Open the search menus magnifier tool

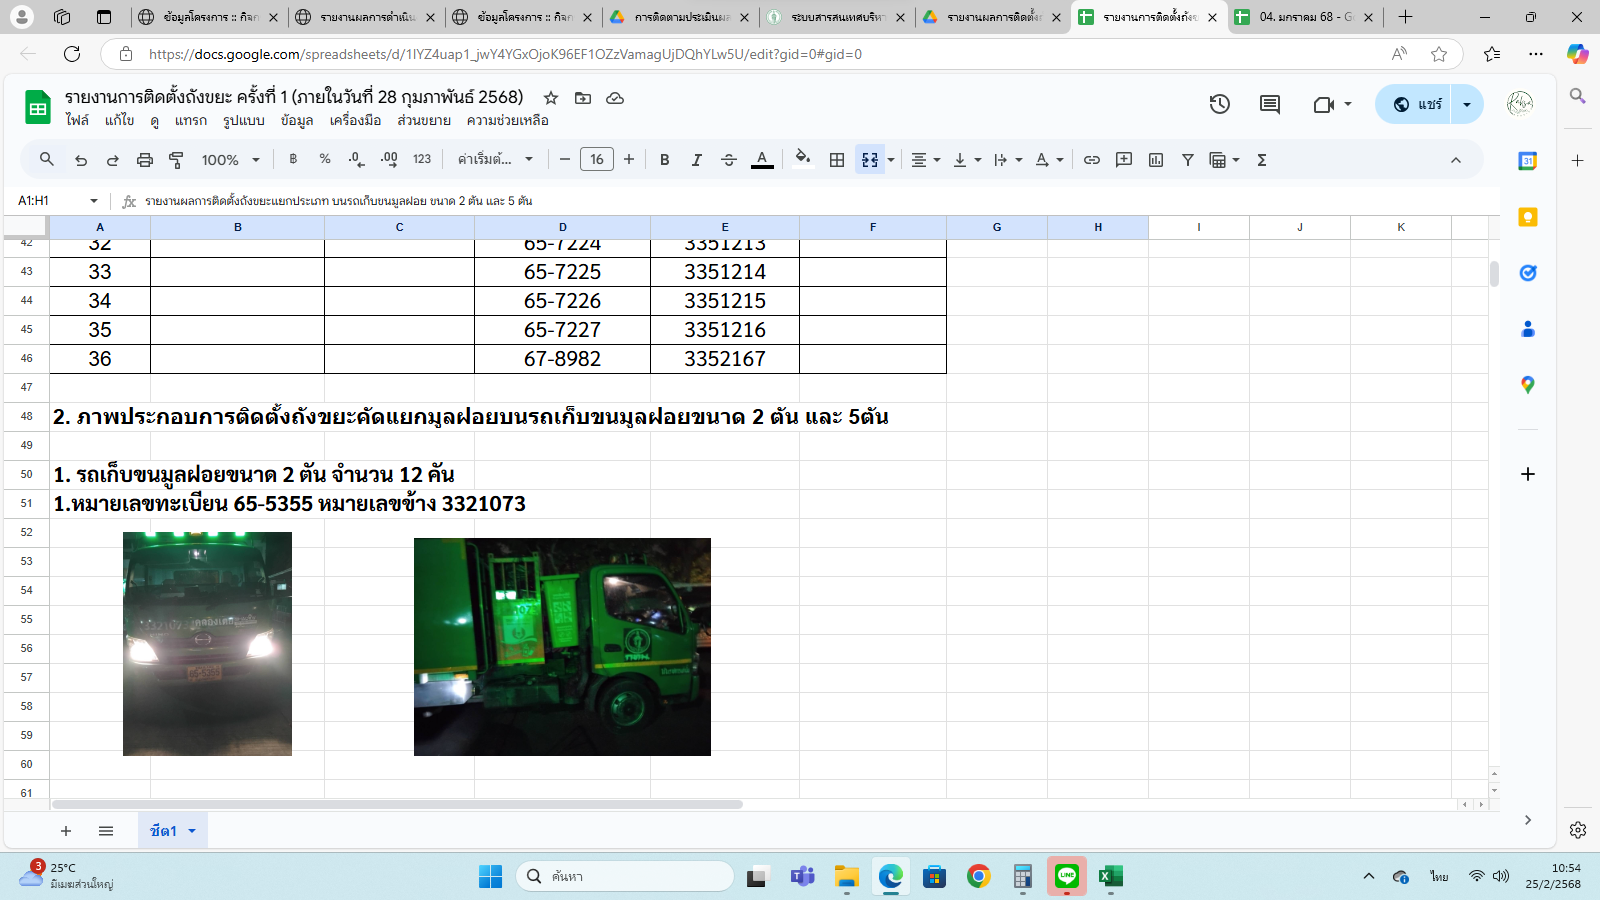pos(47,160)
